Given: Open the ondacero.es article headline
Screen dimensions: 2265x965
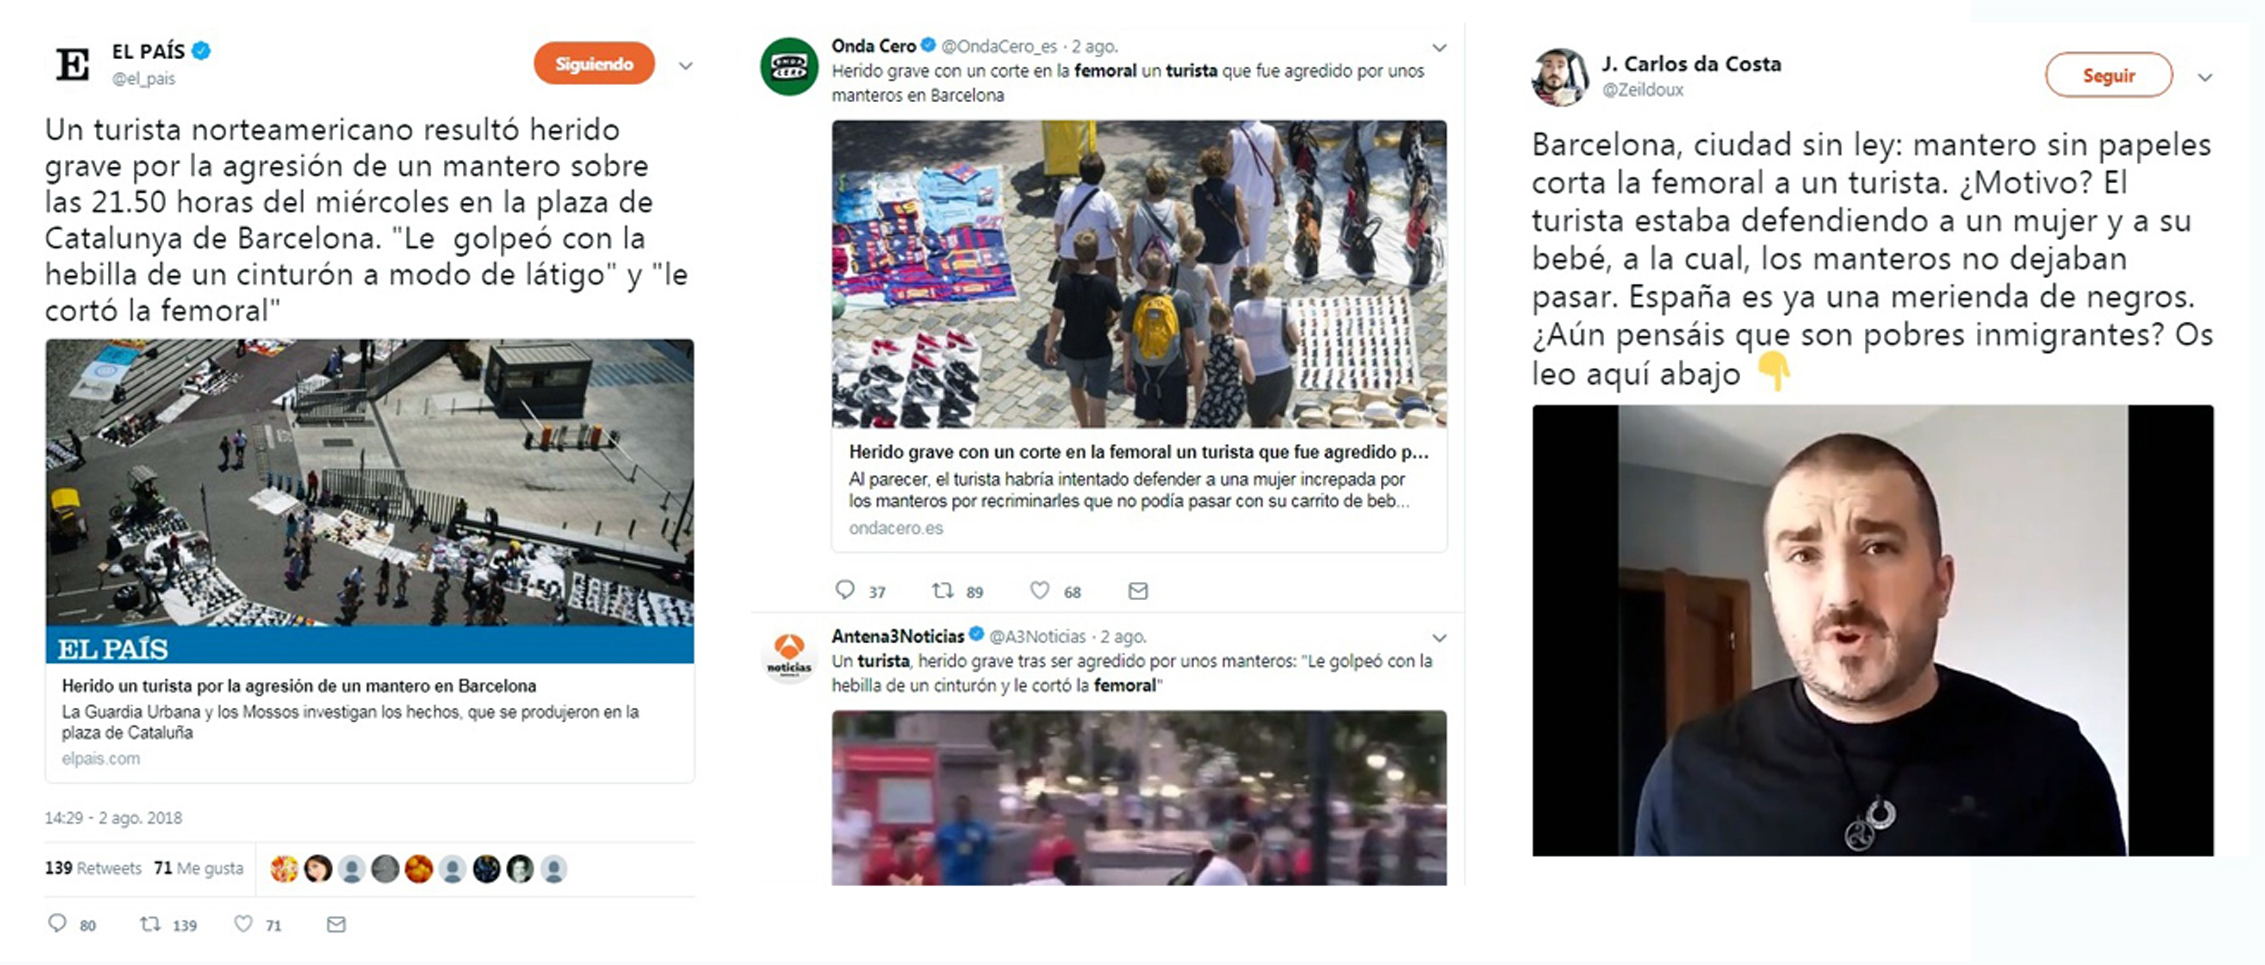Looking at the screenshot, I should coord(1138,452).
